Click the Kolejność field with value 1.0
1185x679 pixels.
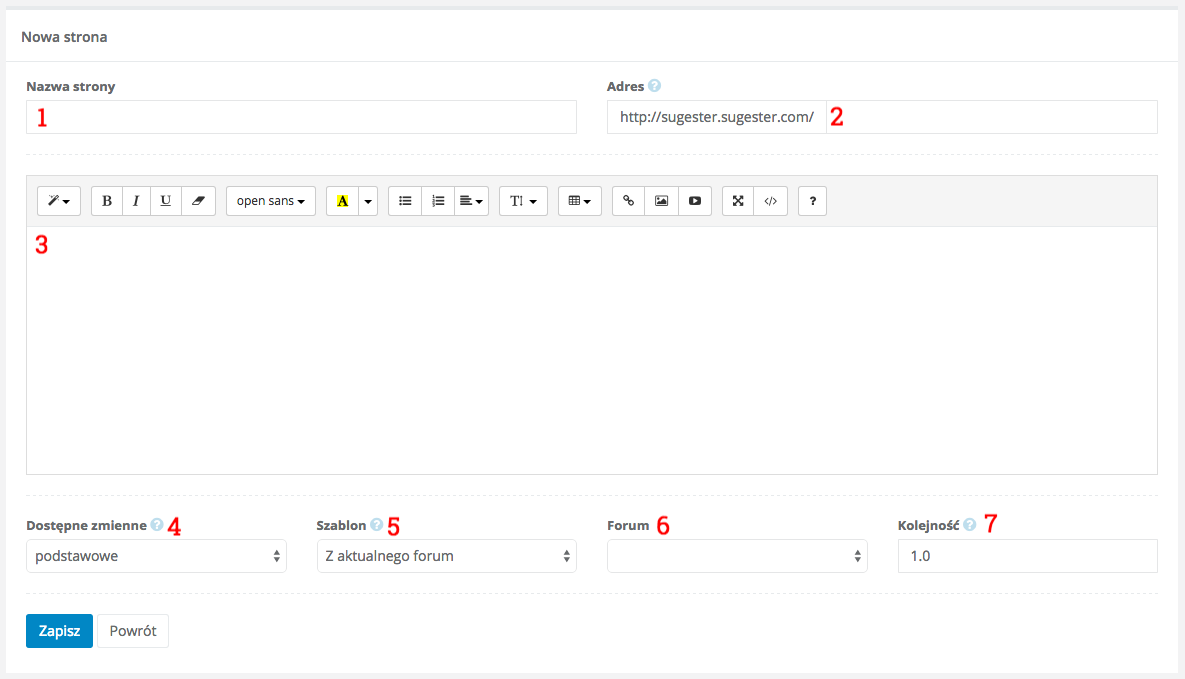pos(1028,556)
